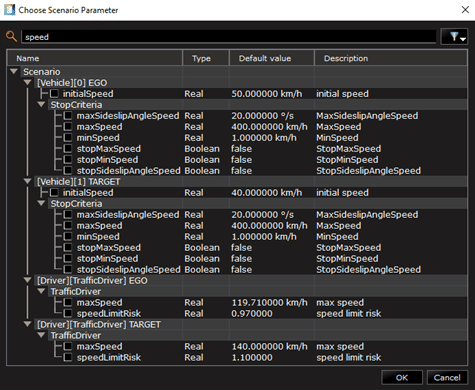Click the speed search field
Screen dimensions: 475x390
point(229,37)
